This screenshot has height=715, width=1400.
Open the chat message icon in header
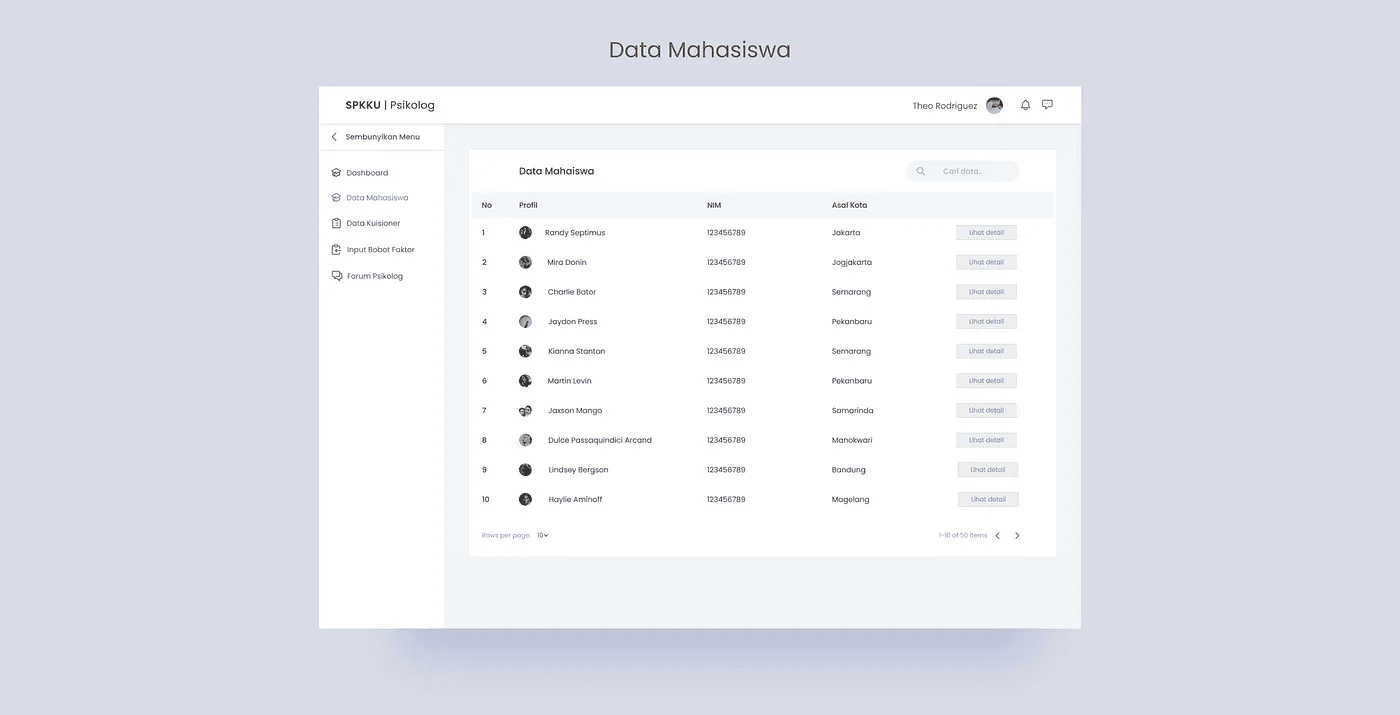click(1047, 105)
